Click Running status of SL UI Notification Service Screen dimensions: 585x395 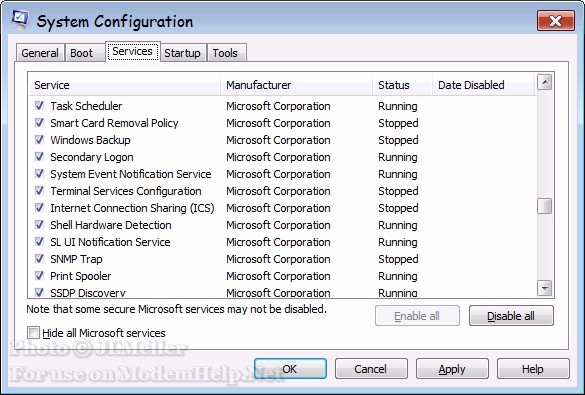pyautogui.click(x=398, y=242)
